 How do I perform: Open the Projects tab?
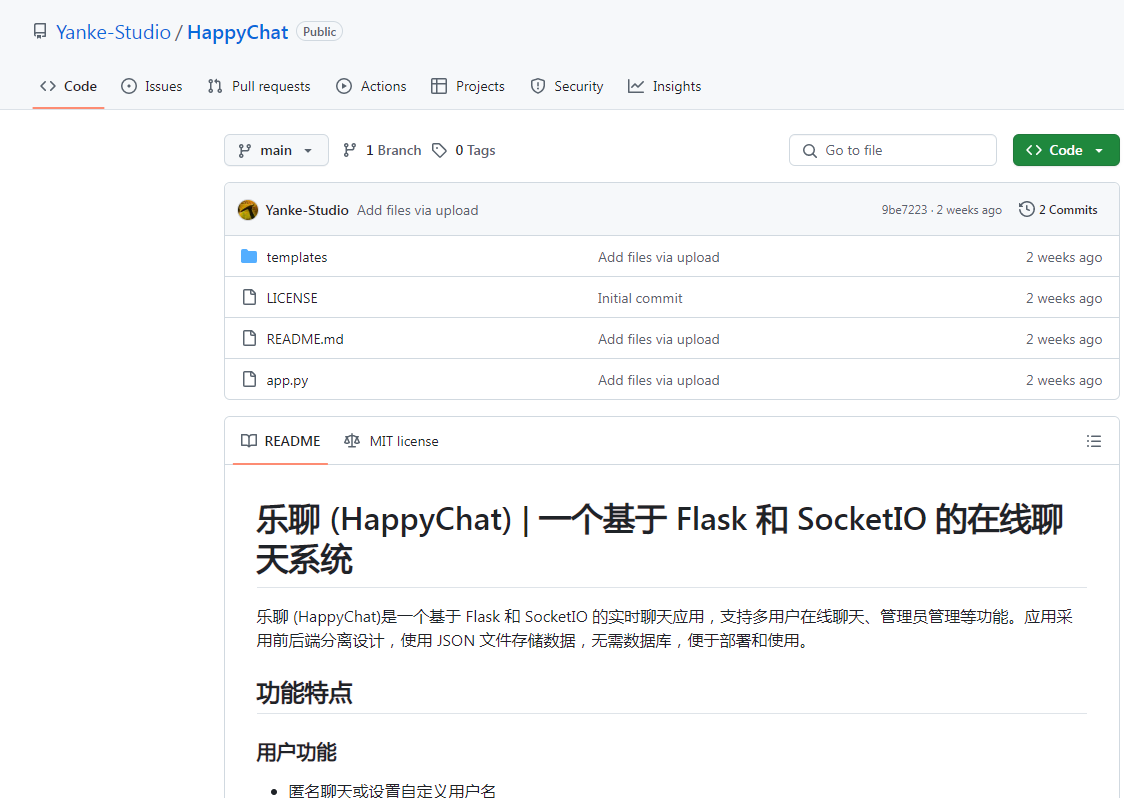[467, 86]
